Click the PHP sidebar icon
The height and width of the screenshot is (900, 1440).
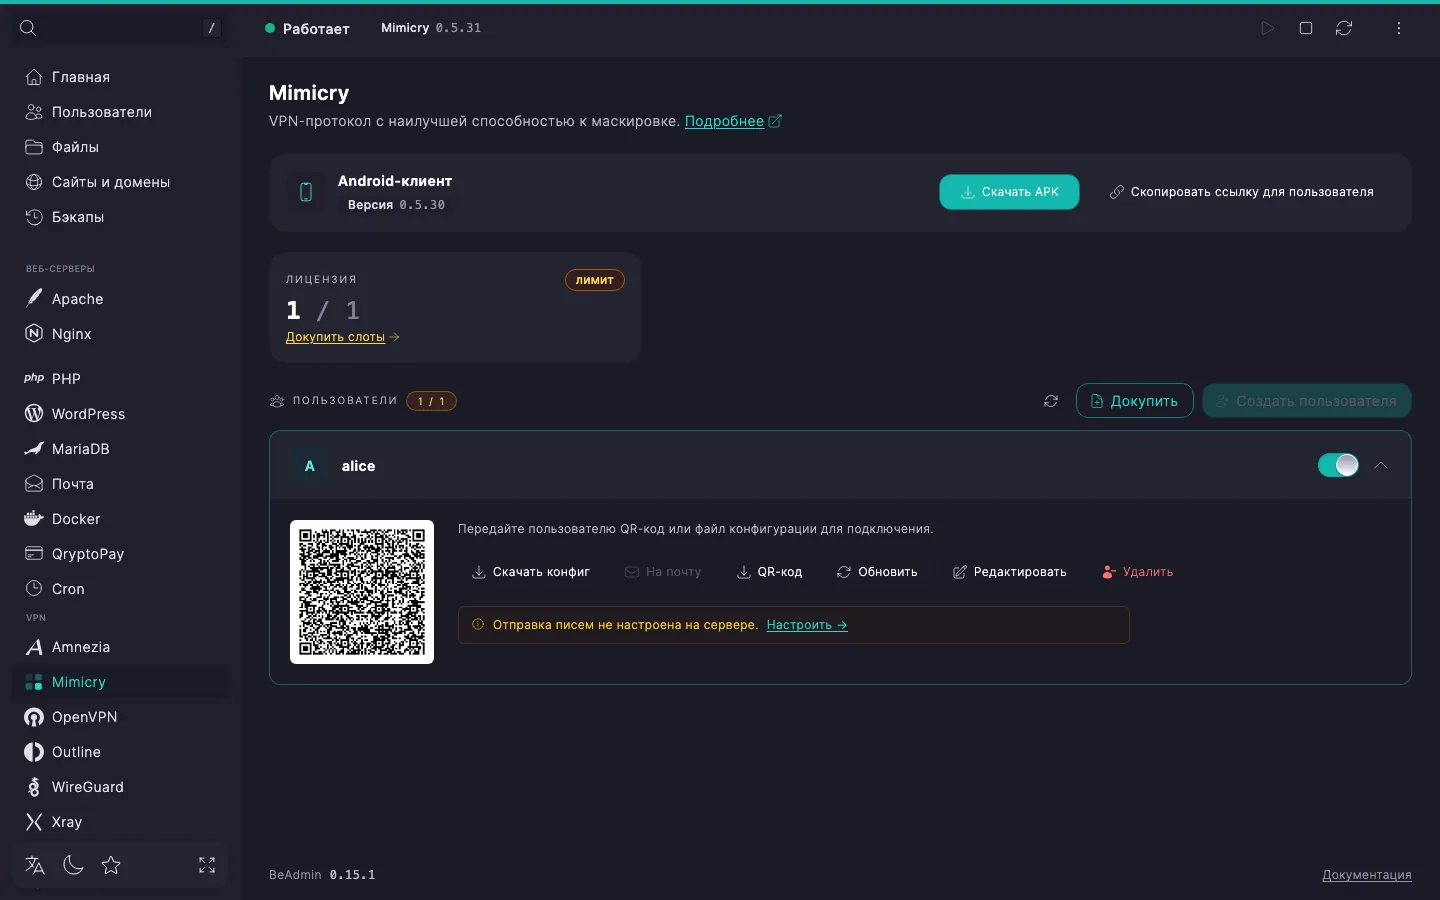[x=34, y=379]
